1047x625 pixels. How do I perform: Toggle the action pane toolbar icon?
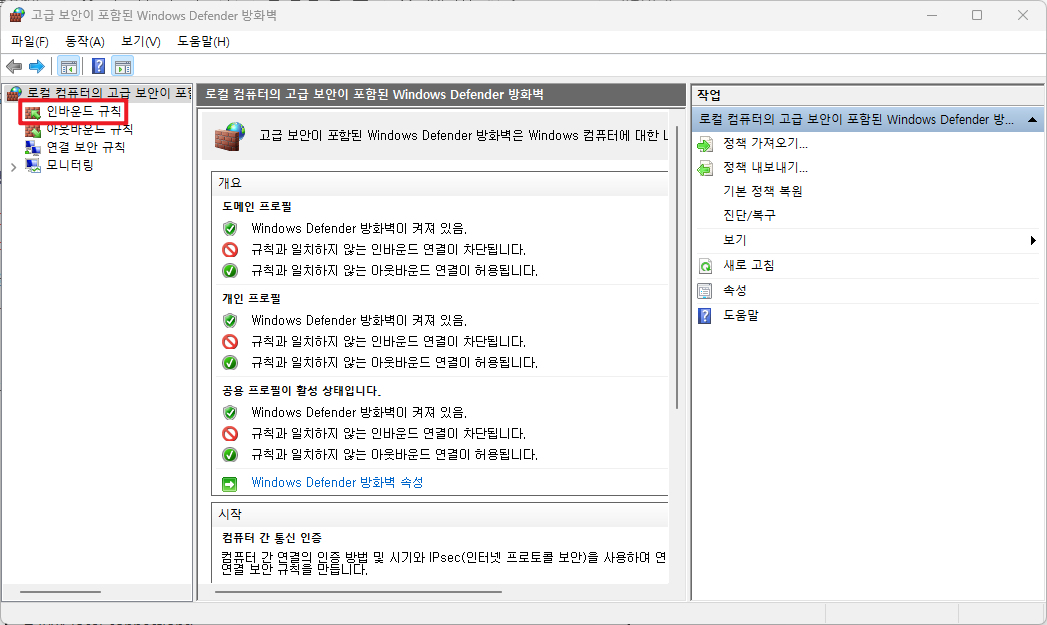123,66
